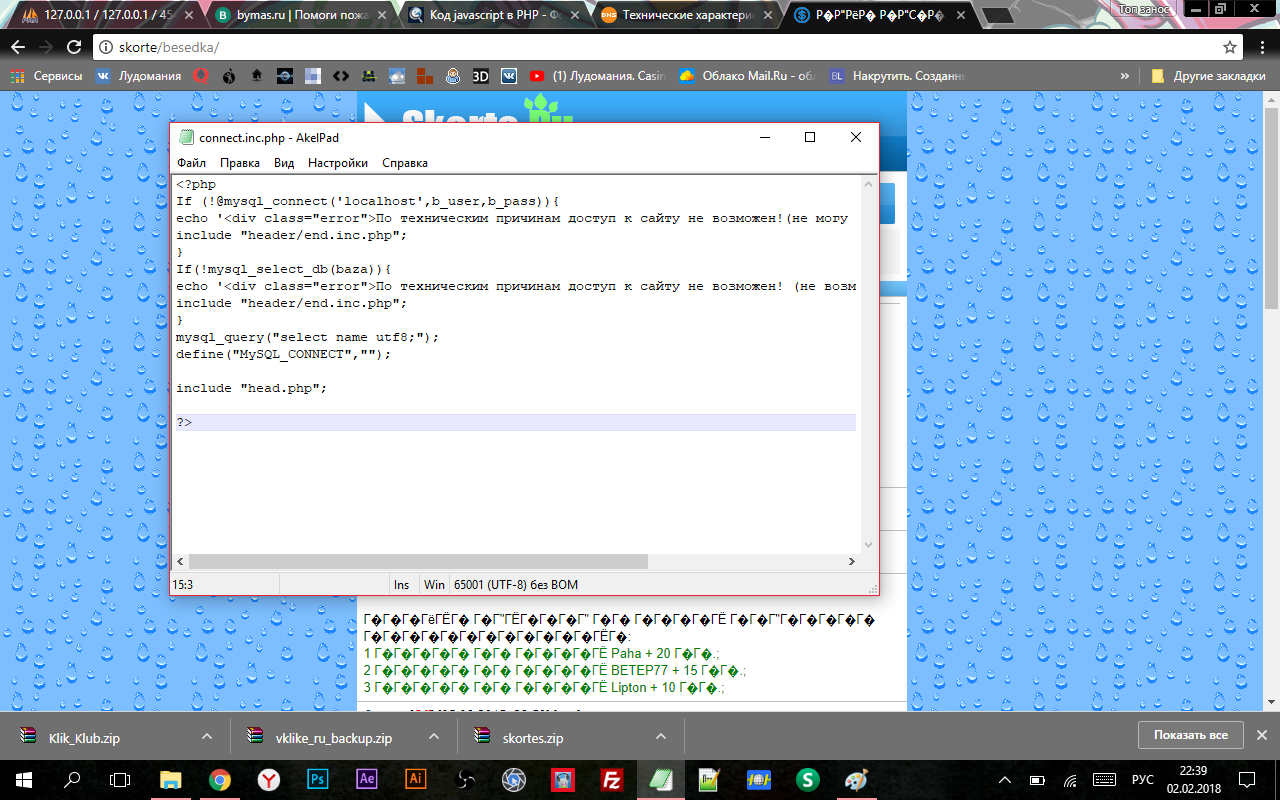Open the 'Накрутить. Созданн' bookmark
1280x800 pixels.
pyautogui.click(x=897, y=76)
